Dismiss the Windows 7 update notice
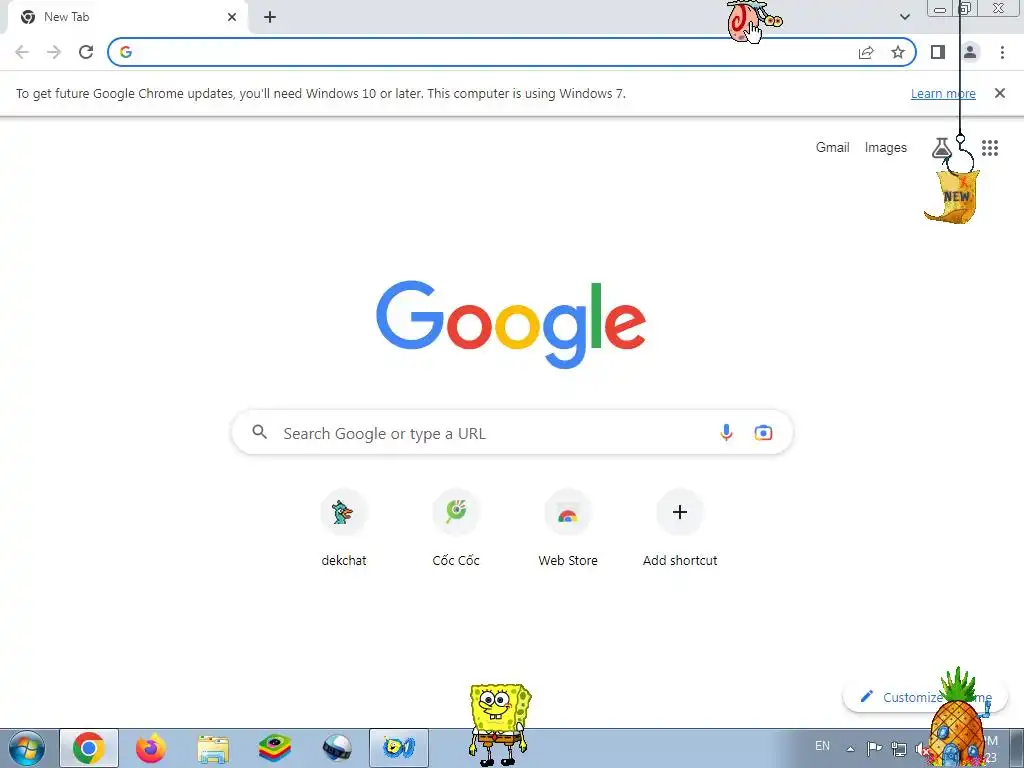The image size is (1024, 768). pyautogui.click(x=1000, y=93)
